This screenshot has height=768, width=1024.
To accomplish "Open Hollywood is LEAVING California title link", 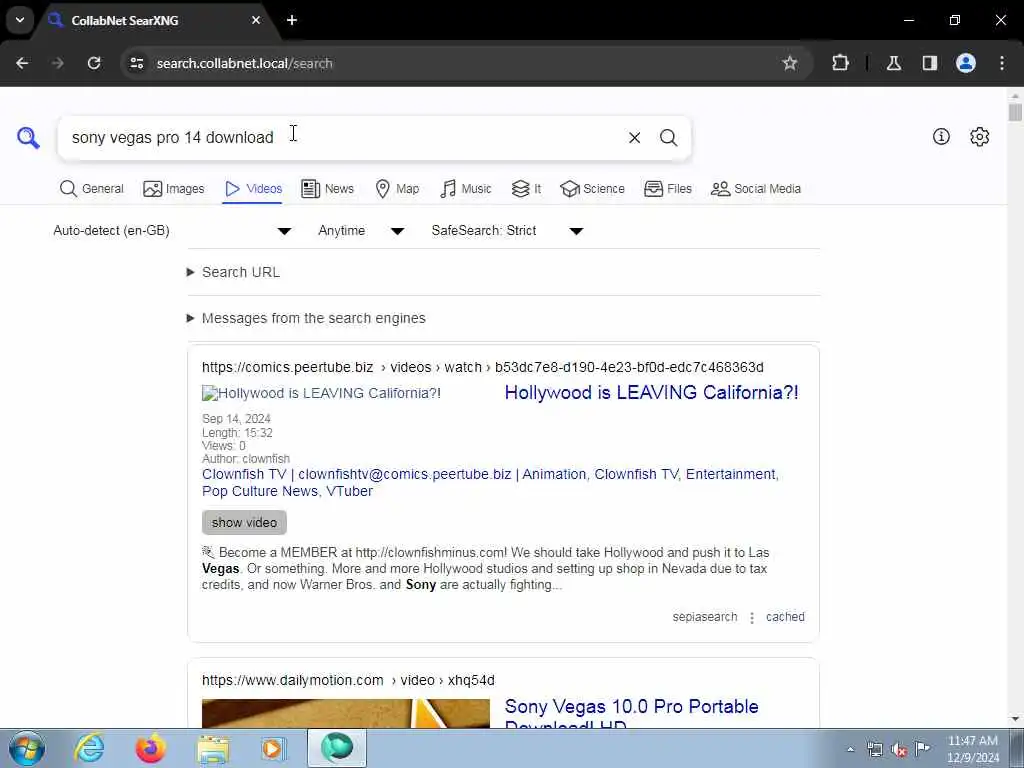I will coord(651,392).
